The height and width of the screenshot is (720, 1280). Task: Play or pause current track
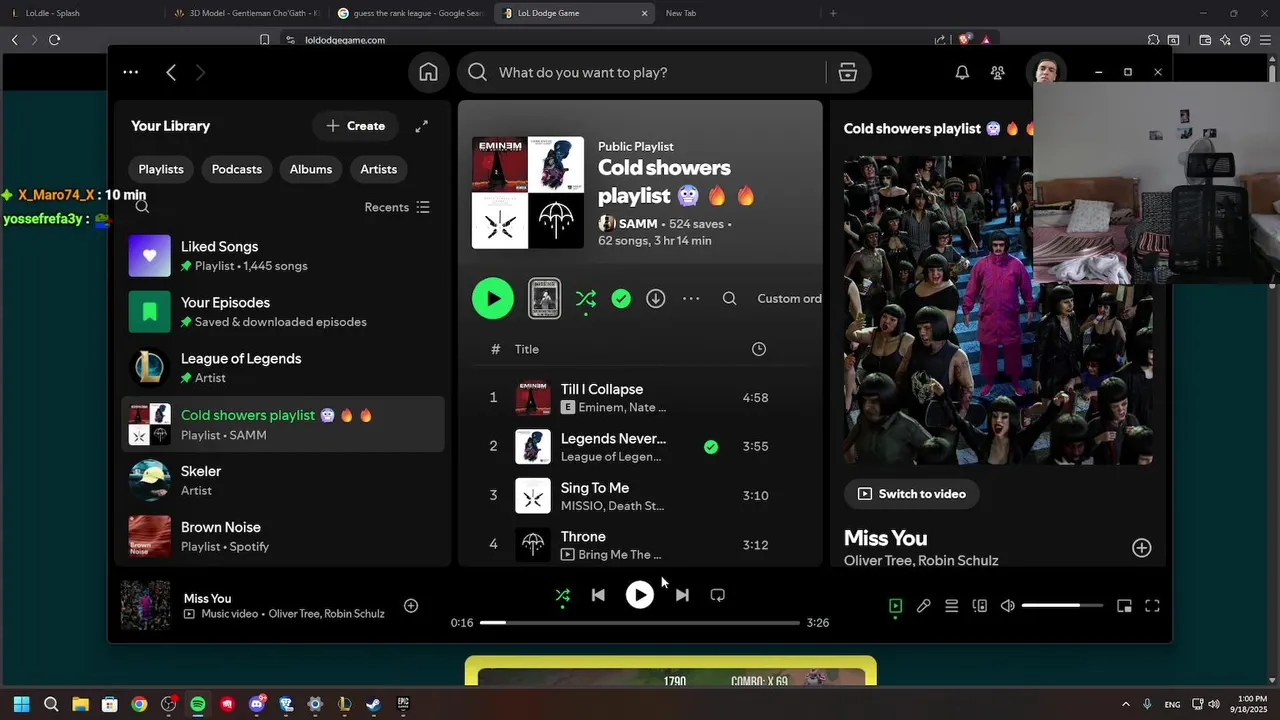coord(640,595)
